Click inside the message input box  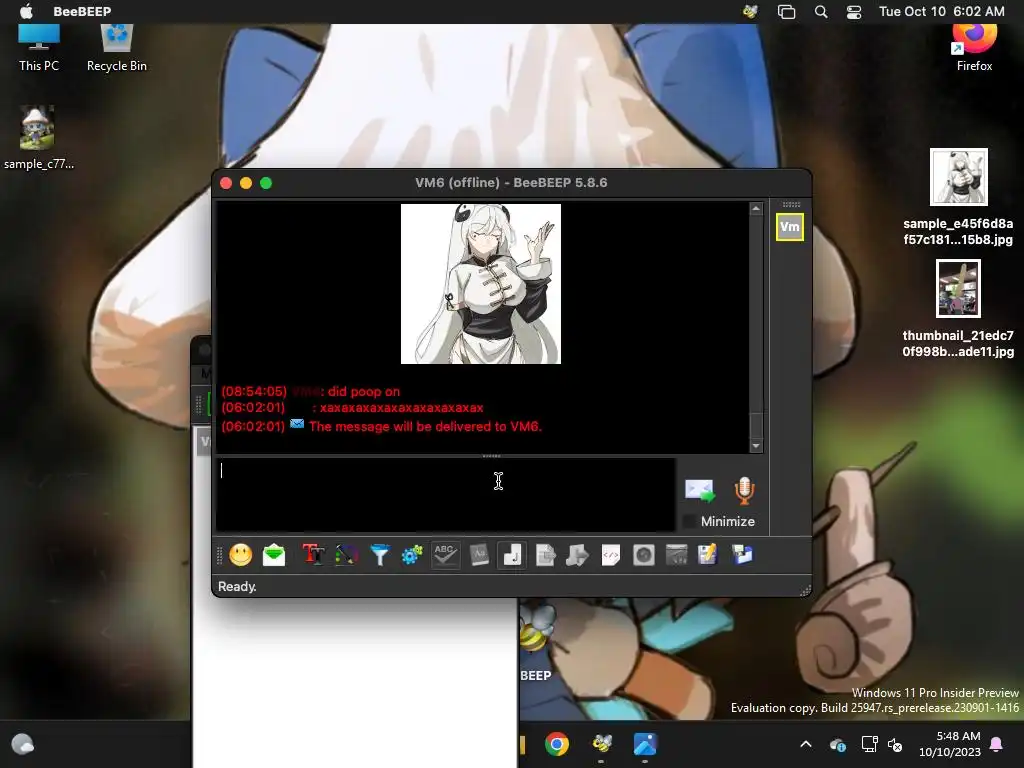(445, 494)
